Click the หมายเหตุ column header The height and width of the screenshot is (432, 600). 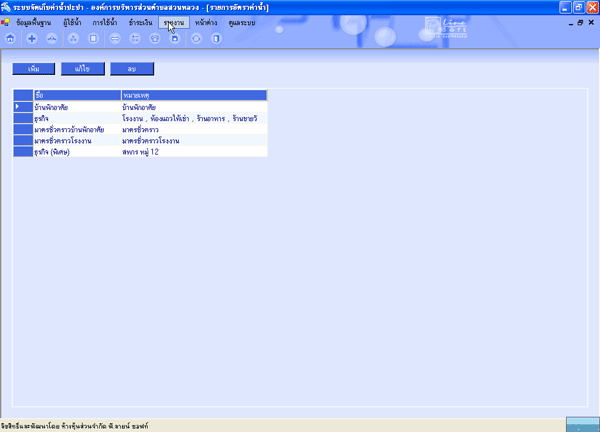tap(192, 95)
